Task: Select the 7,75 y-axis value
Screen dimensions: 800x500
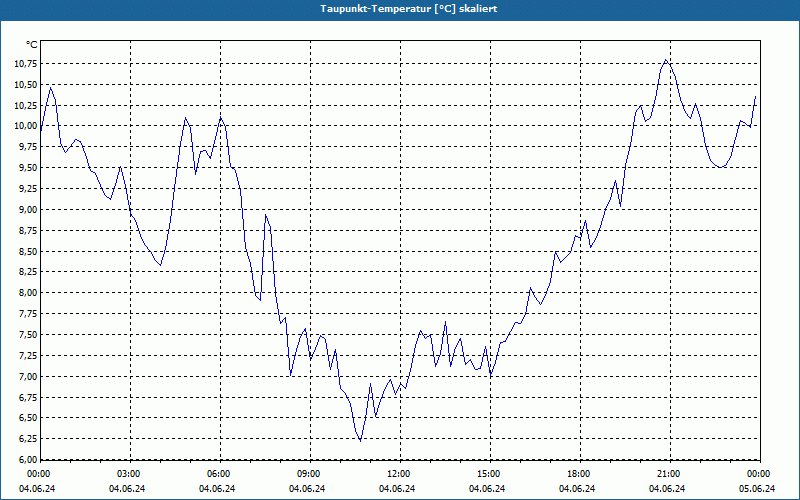Action: pyautogui.click(x=28, y=314)
